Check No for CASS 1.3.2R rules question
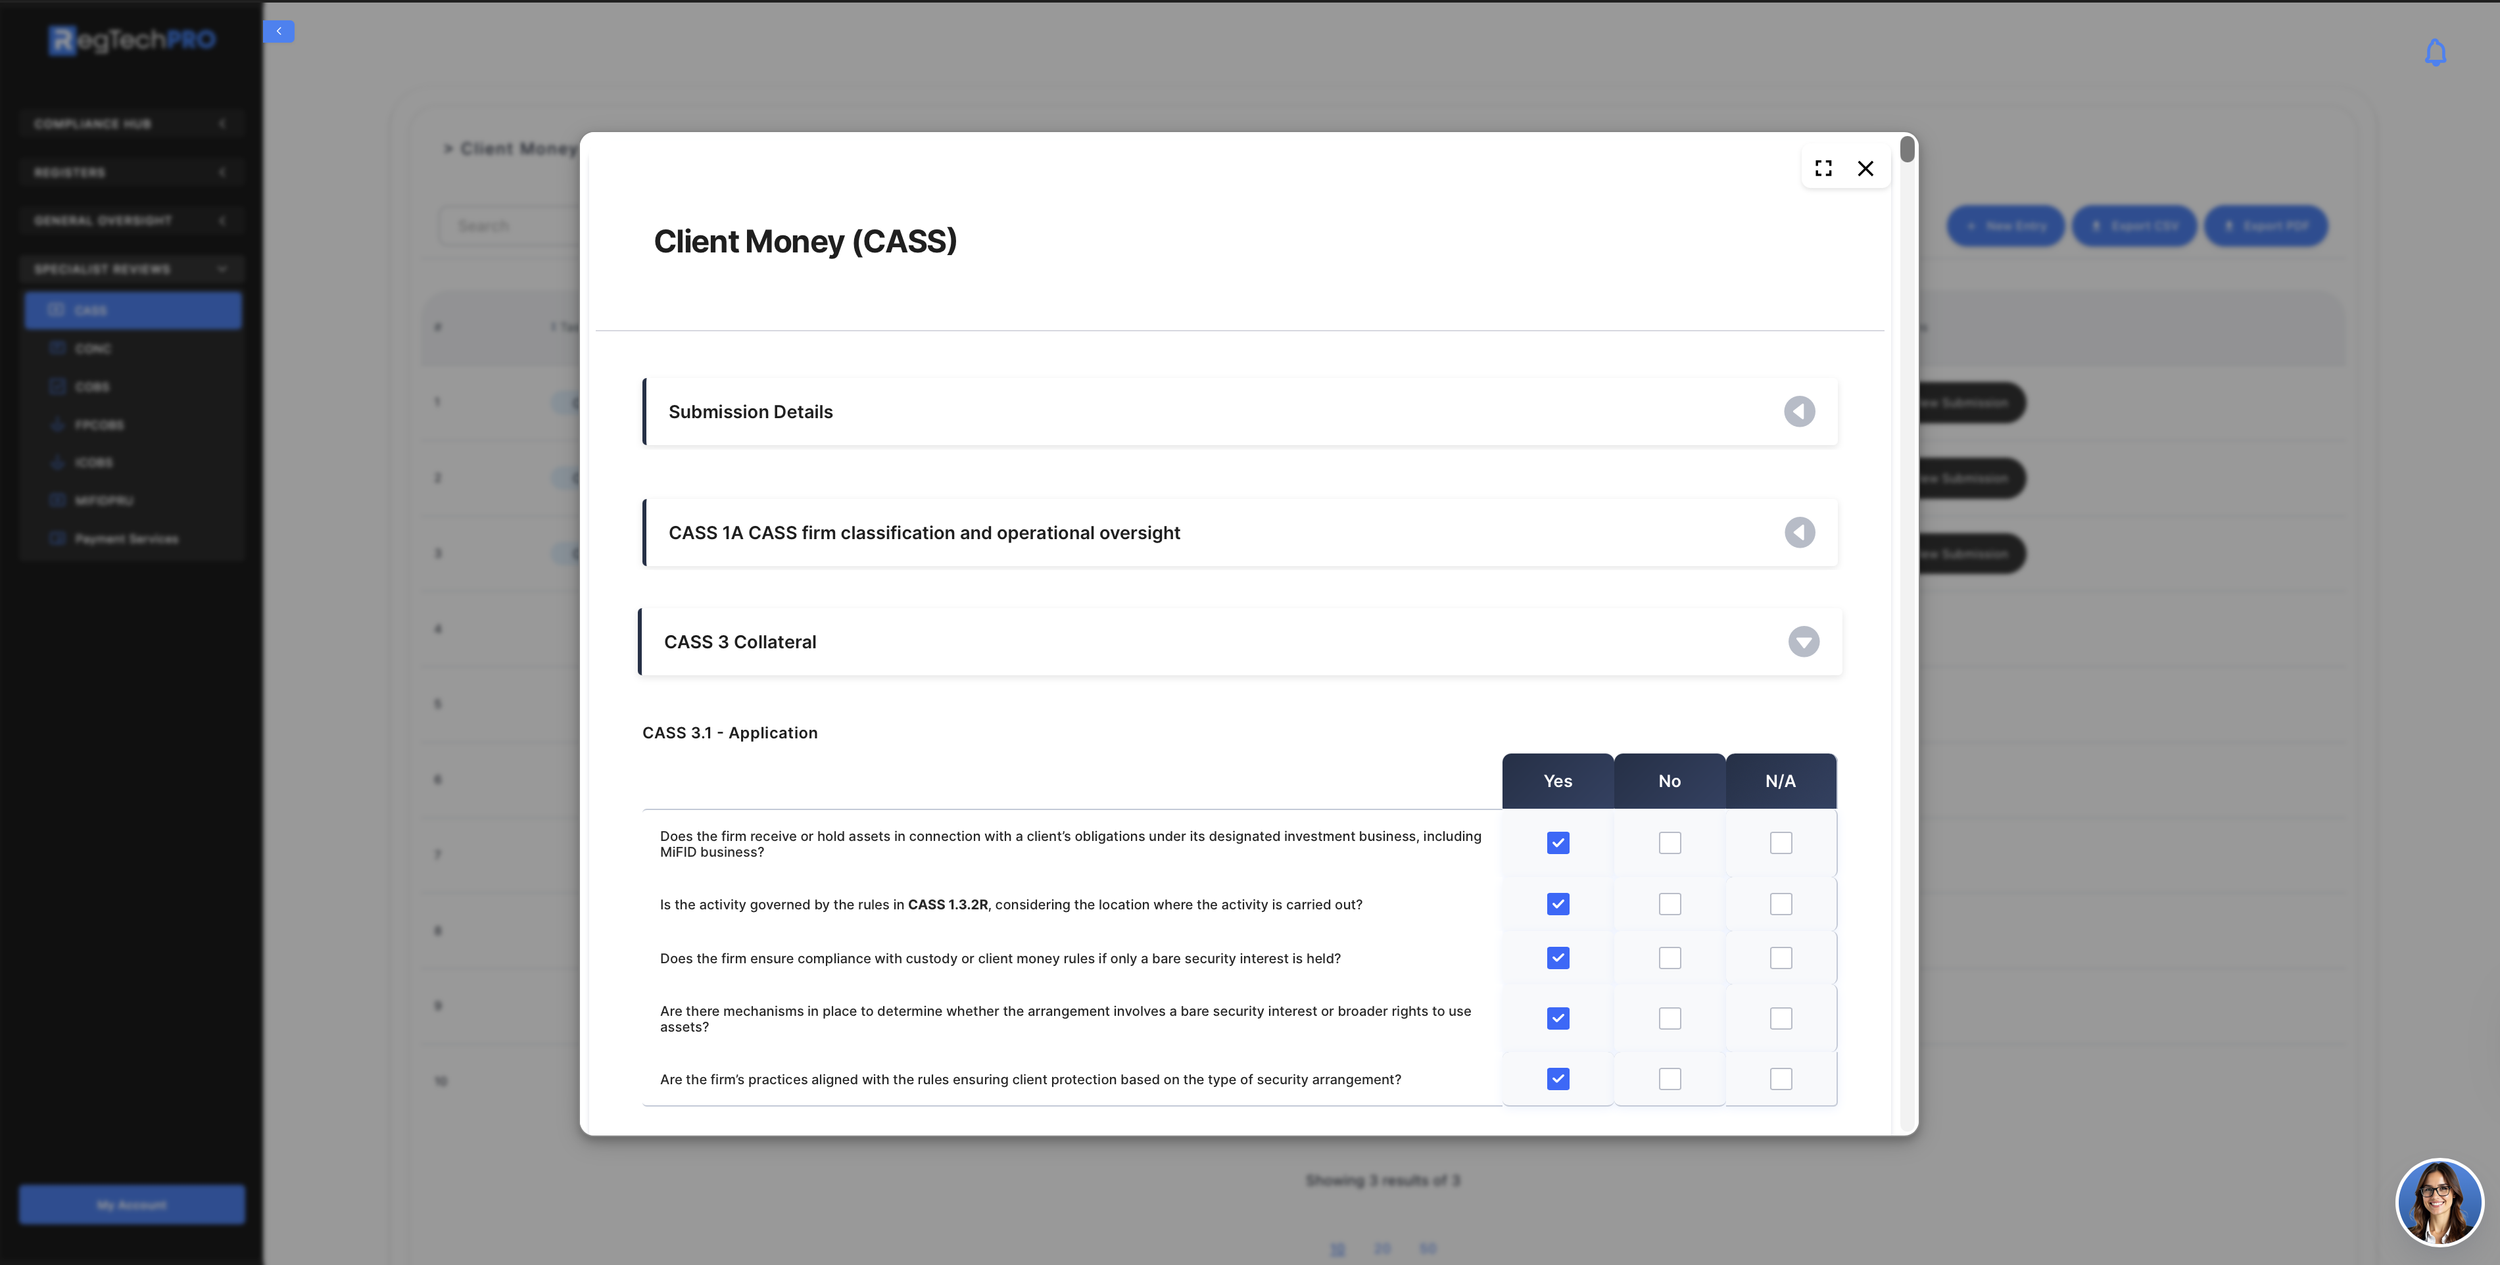The width and height of the screenshot is (2500, 1265). pos(1669,904)
